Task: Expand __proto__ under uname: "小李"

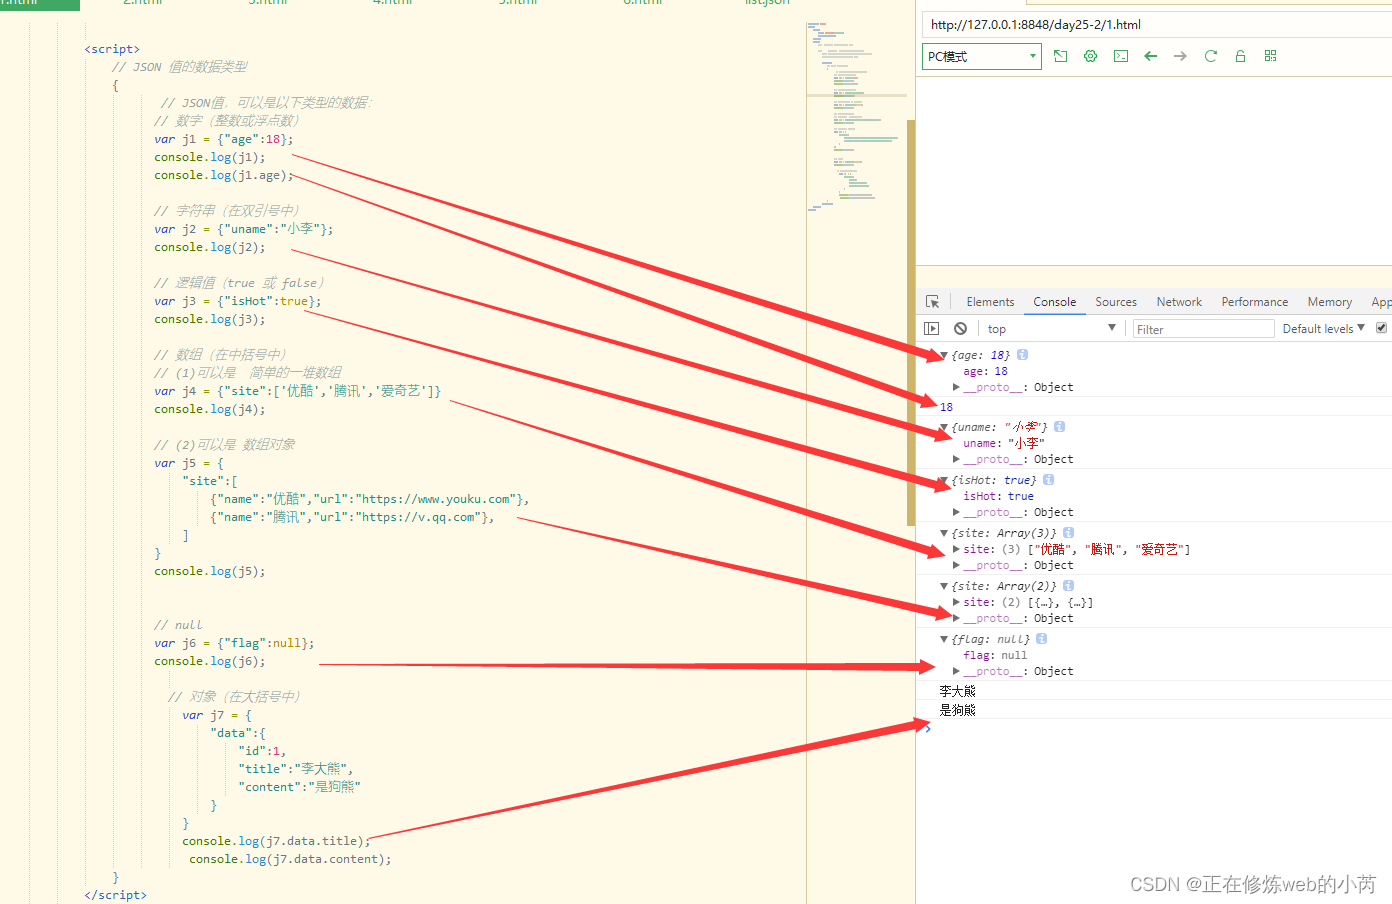Action: (956, 459)
